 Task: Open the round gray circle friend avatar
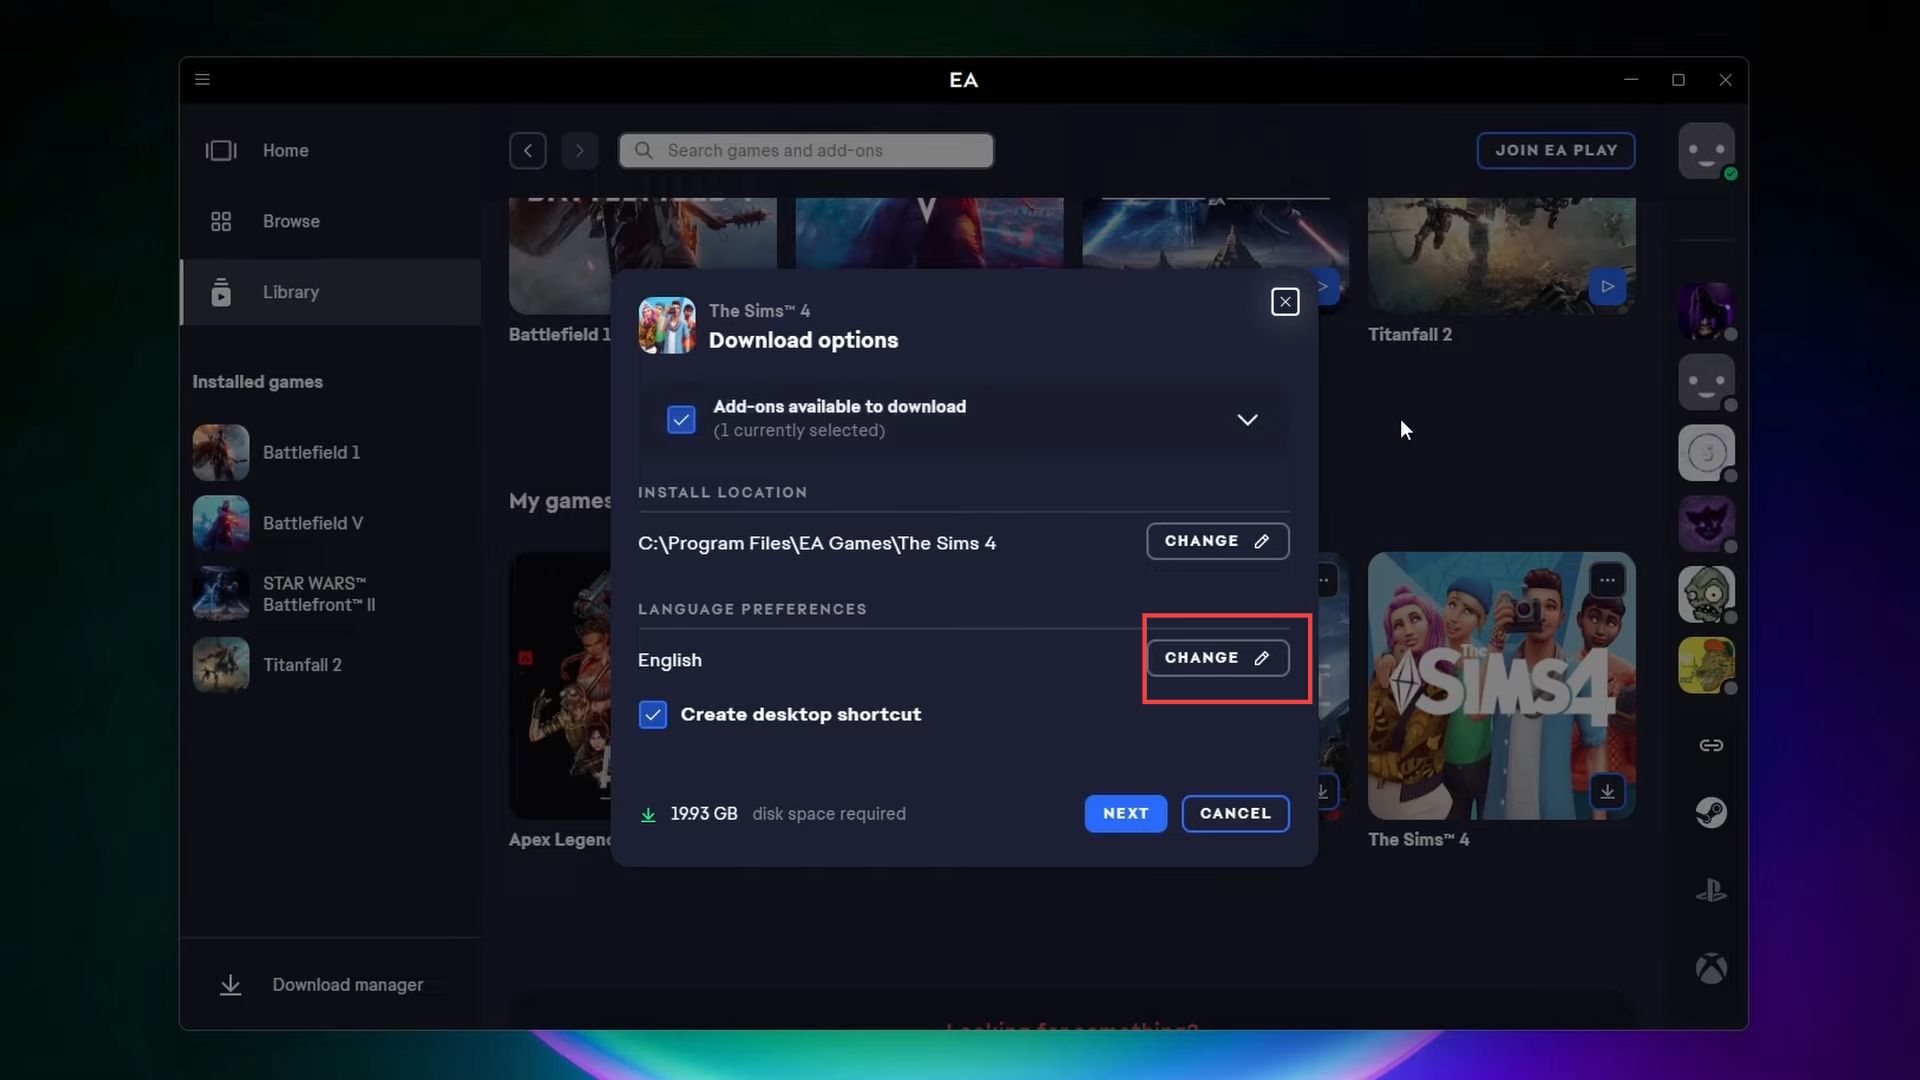click(x=1706, y=453)
